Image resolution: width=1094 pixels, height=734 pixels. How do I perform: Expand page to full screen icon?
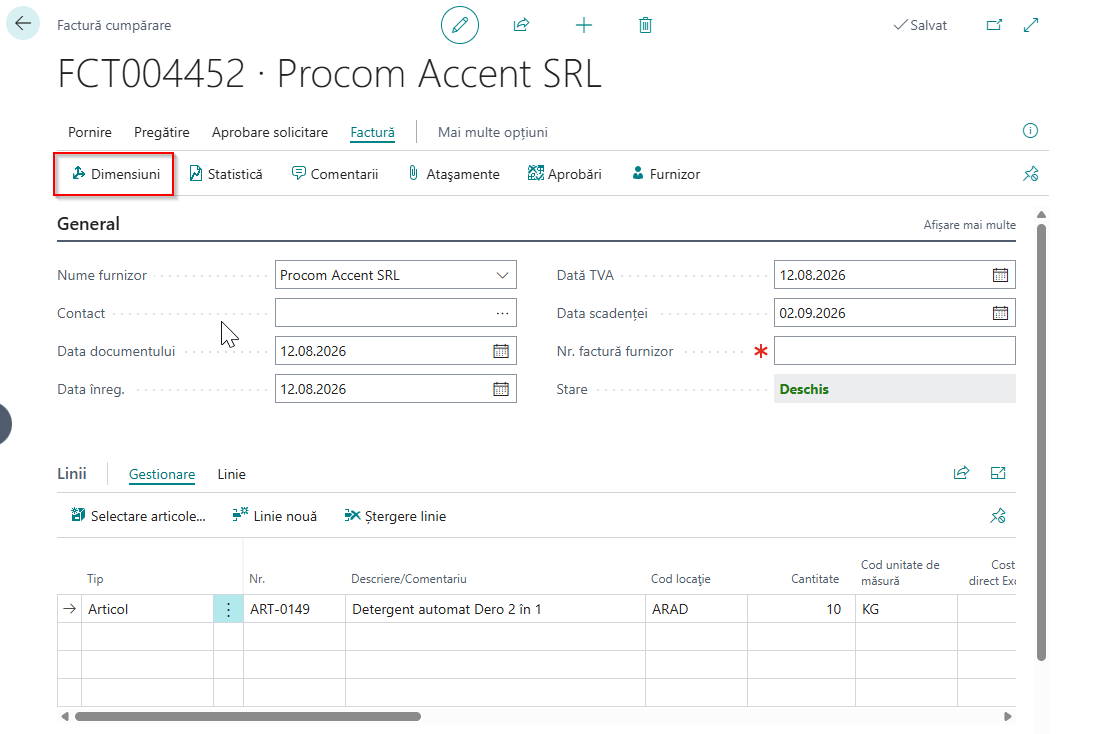[1031, 25]
